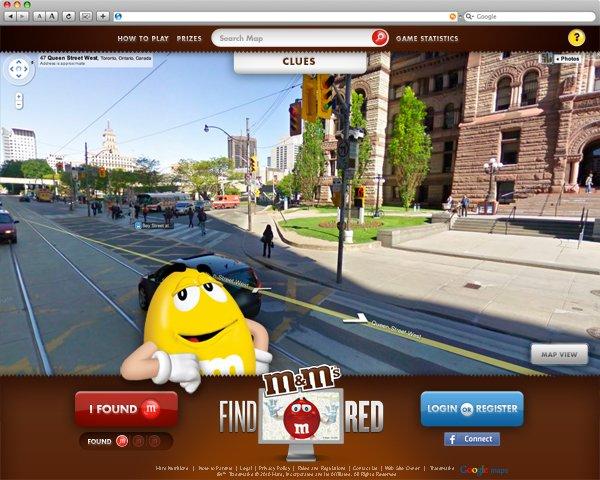This screenshot has height=480, width=600.
Task: Go back with the browser back arrow
Action: [10, 16]
